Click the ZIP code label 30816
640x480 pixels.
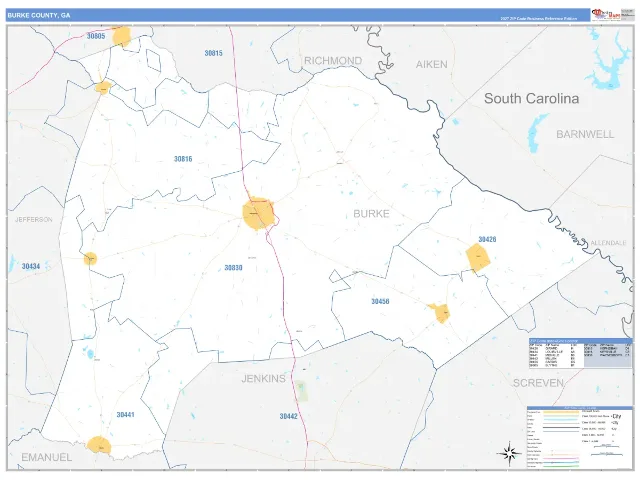coord(183,159)
